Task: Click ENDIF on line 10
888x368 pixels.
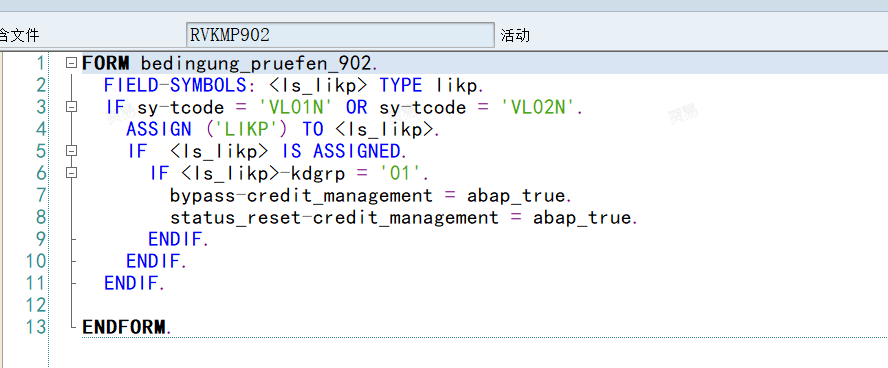Action: coord(154,262)
